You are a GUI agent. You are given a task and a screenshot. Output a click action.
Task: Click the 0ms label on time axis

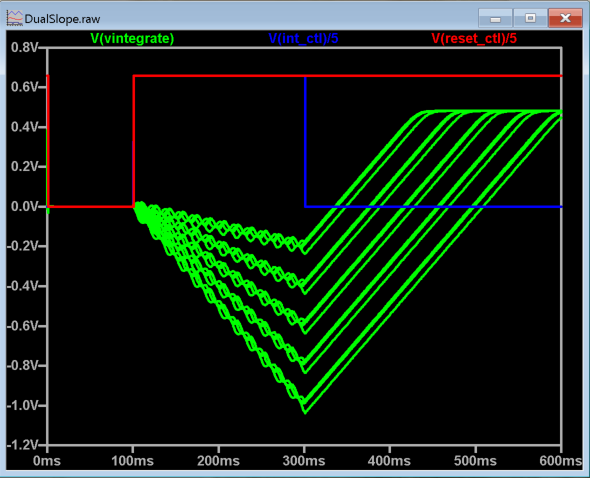point(47,461)
